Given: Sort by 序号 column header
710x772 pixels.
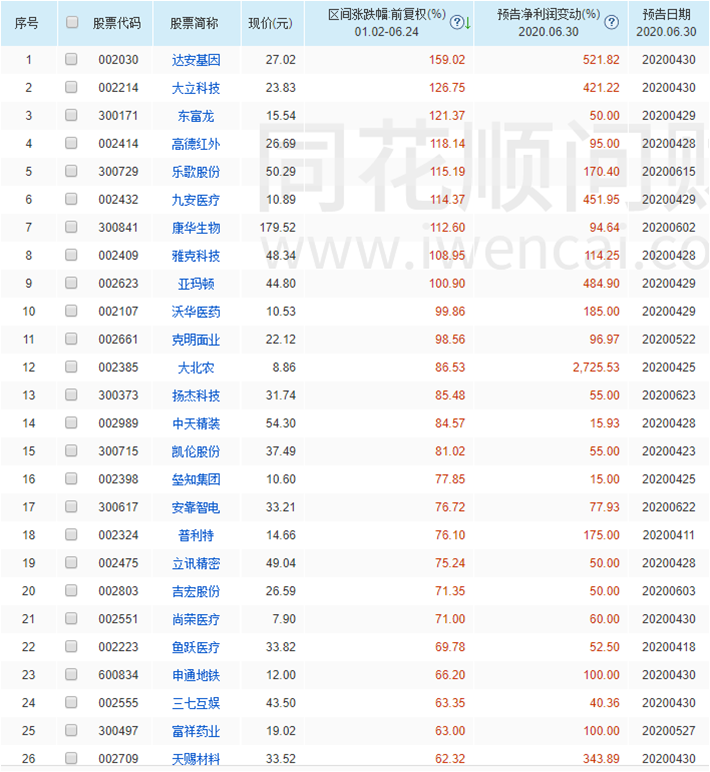Looking at the screenshot, I should point(27,23).
